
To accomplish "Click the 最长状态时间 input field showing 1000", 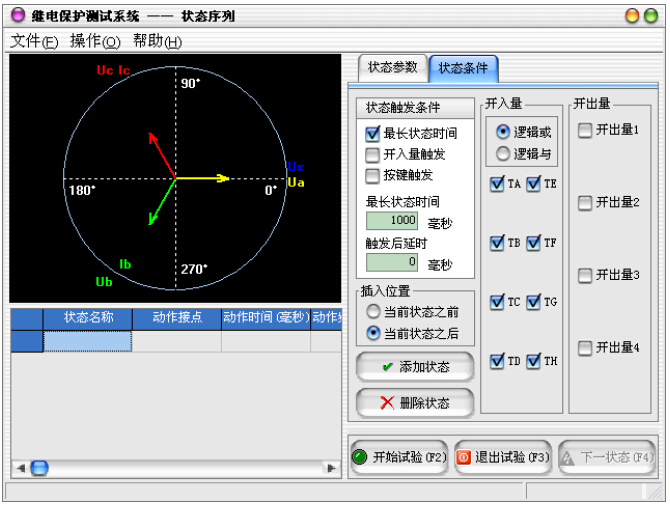I will pyautogui.click(x=391, y=220).
